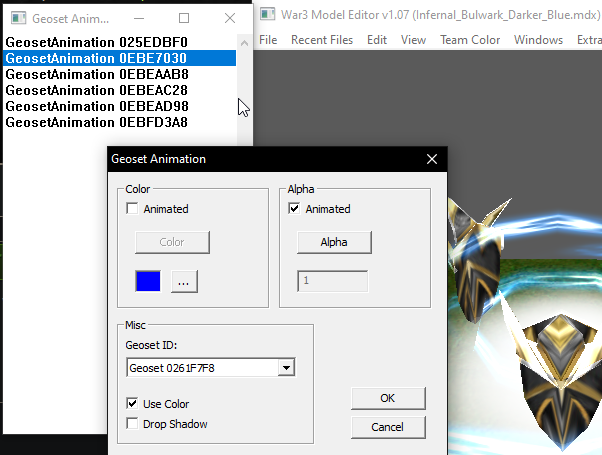The image size is (602, 455).
Task: Open the File menu
Action: pos(268,40)
